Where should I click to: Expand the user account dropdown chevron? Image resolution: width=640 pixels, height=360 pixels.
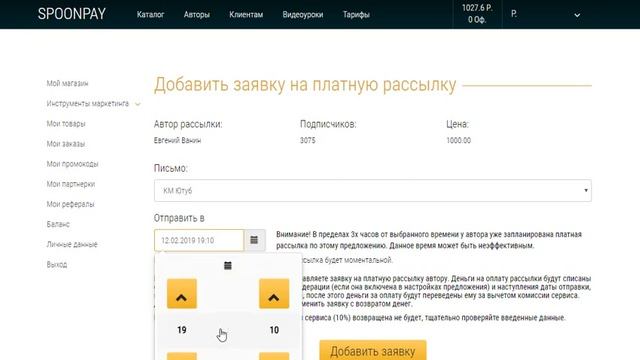(577, 15)
